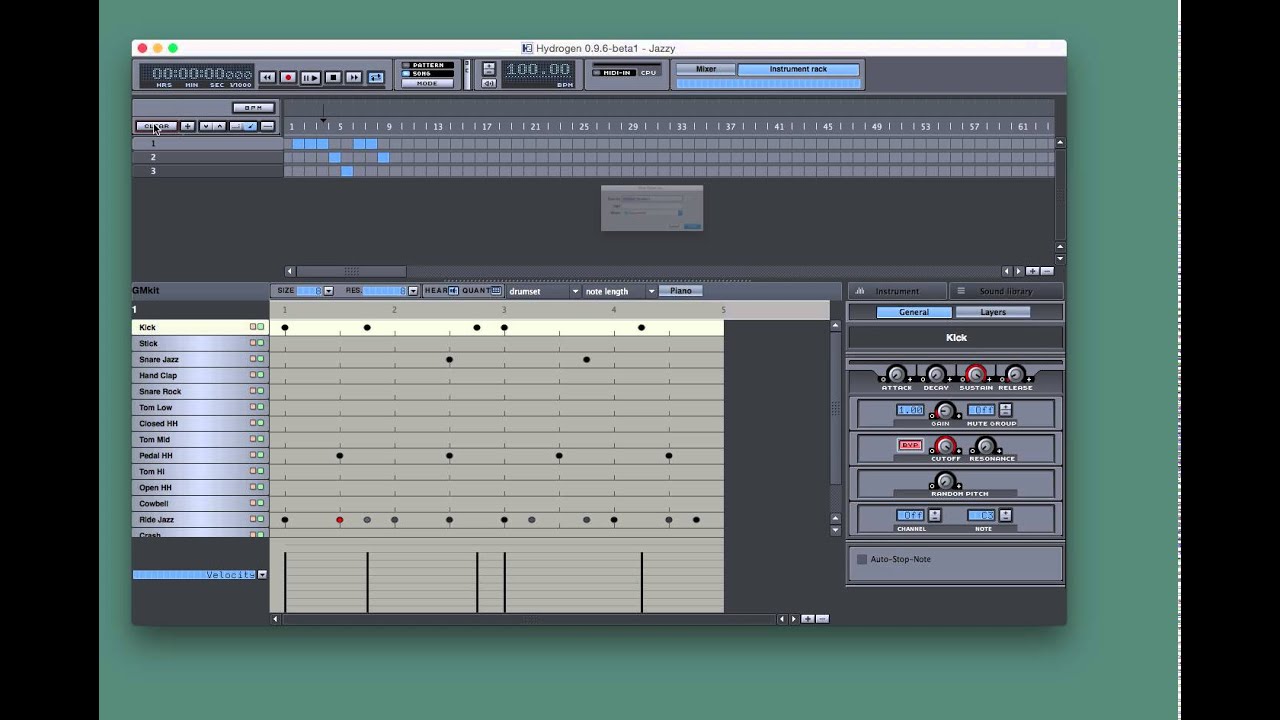Open the Mixer panel
This screenshot has height=720, width=1280.
pyautogui.click(x=706, y=69)
